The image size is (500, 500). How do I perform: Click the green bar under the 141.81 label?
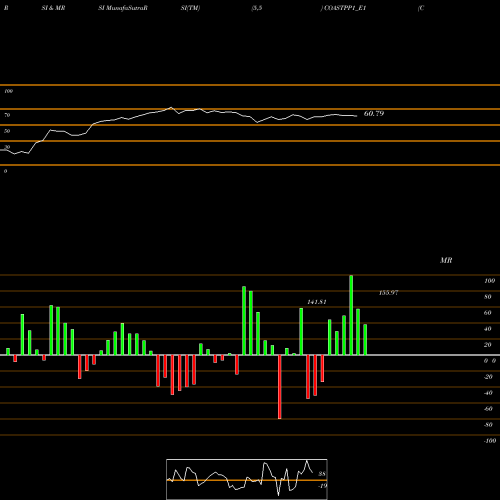(x=301, y=332)
